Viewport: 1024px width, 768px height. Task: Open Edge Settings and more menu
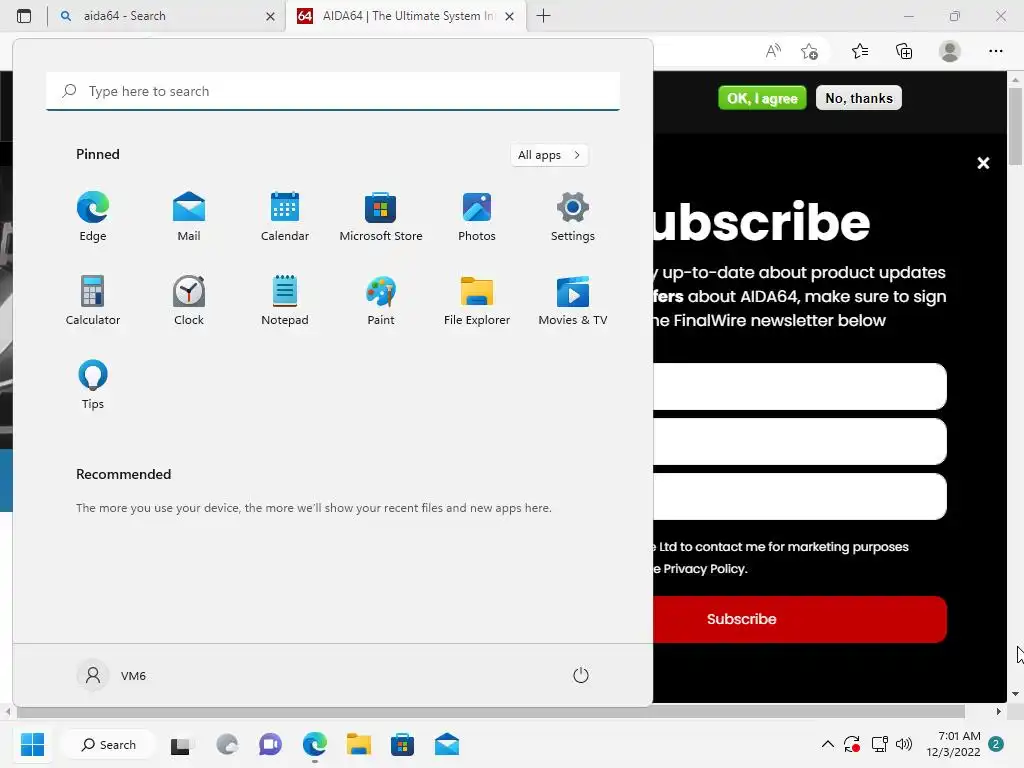point(995,51)
